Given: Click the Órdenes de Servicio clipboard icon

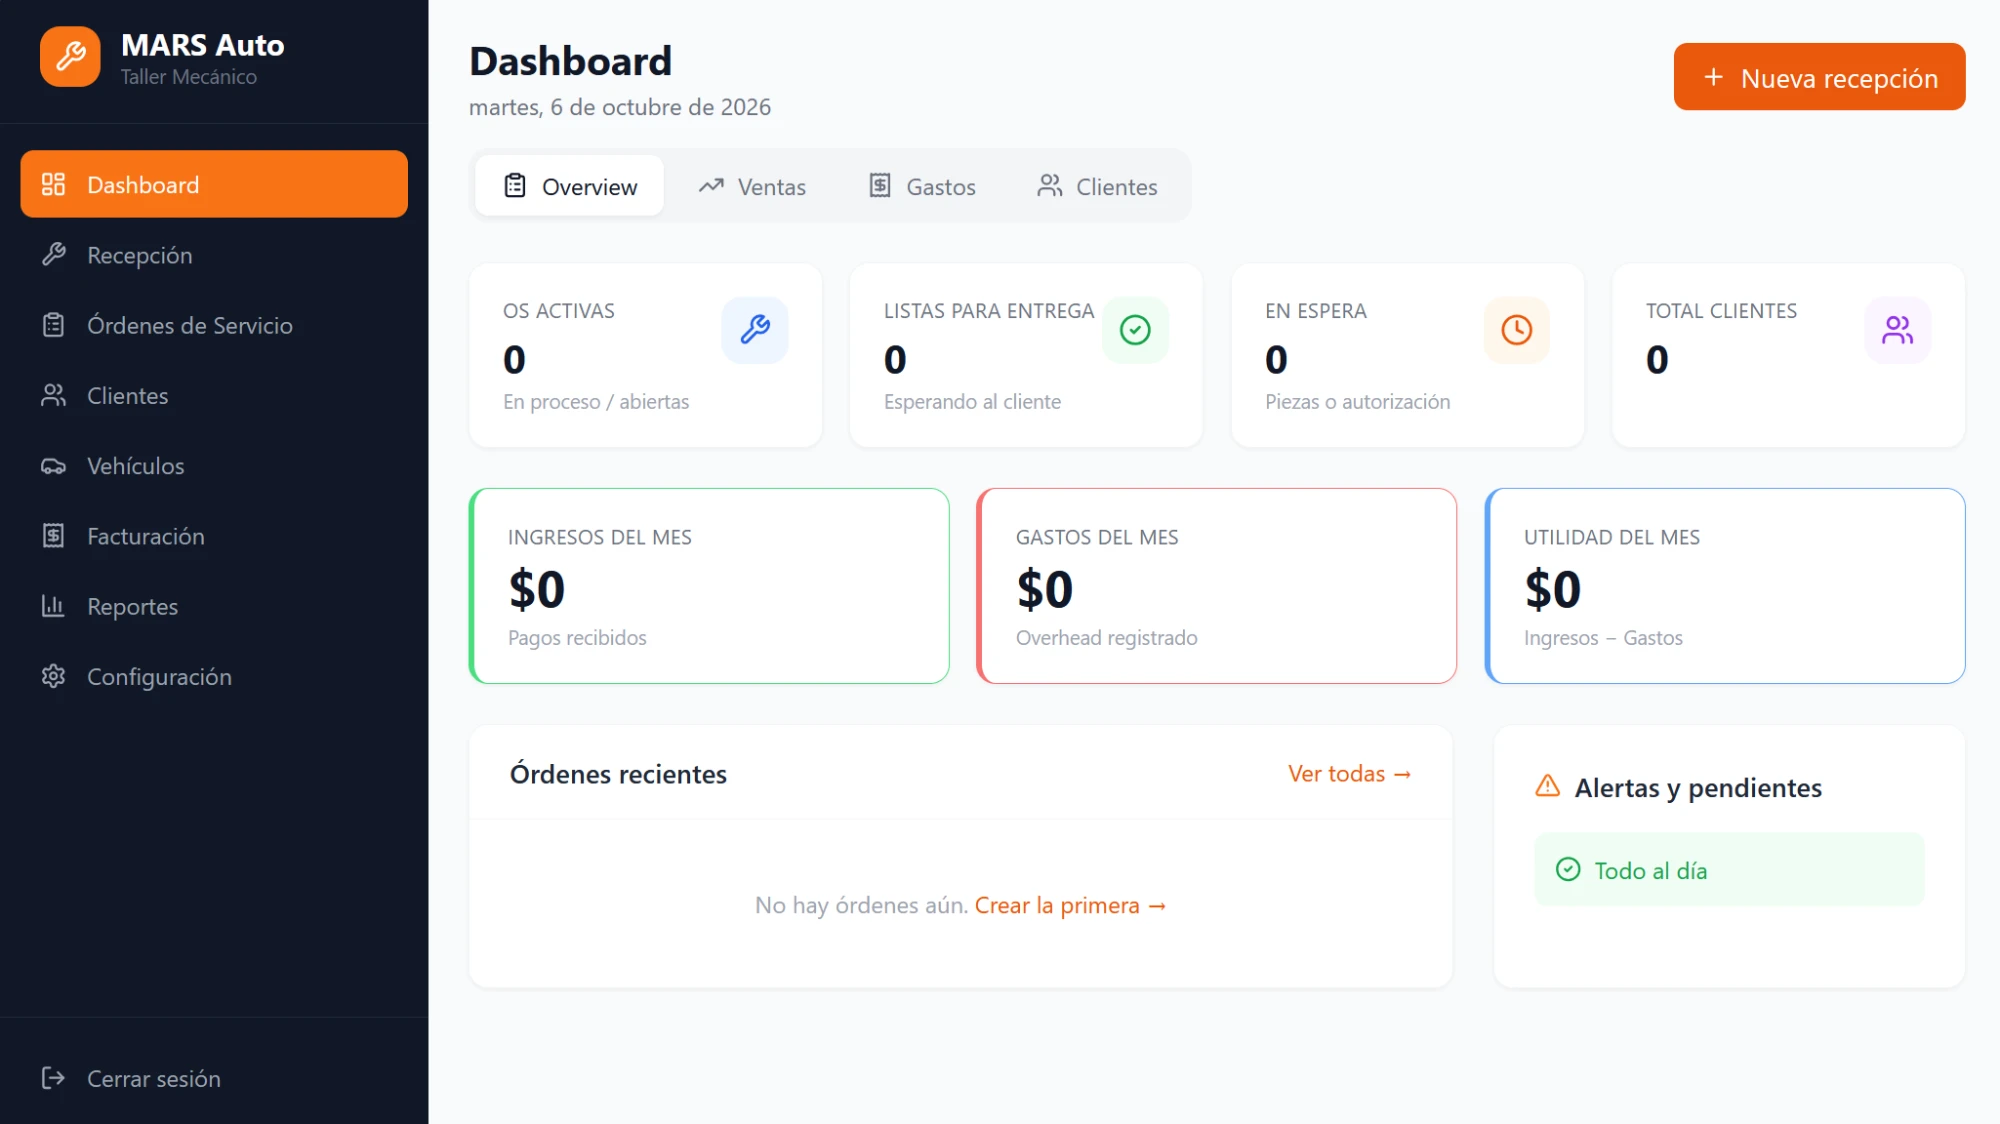Looking at the screenshot, I should coord(53,325).
